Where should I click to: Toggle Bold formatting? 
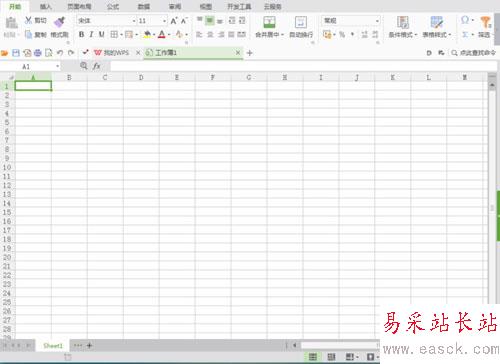81,34
